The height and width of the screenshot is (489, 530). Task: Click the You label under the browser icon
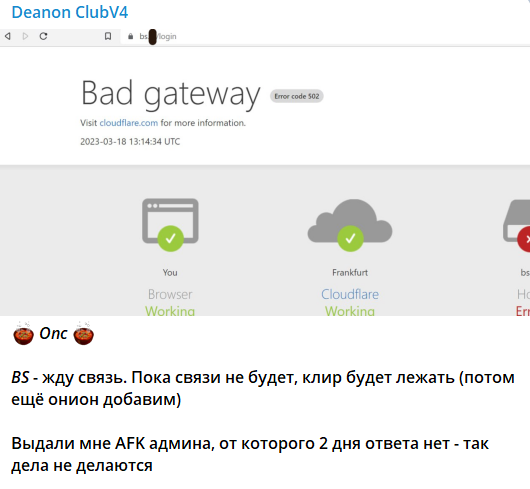(170, 272)
